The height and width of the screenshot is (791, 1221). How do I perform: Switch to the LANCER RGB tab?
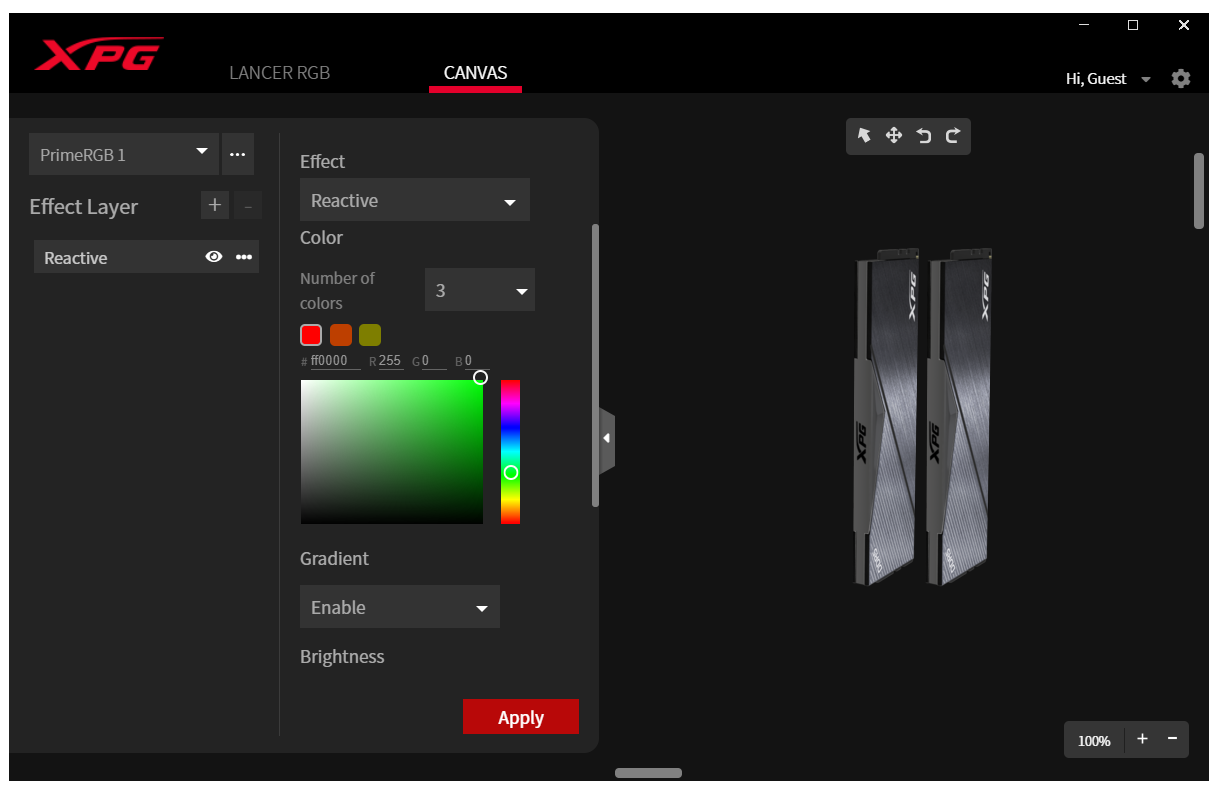pyautogui.click(x=279, y=73)
